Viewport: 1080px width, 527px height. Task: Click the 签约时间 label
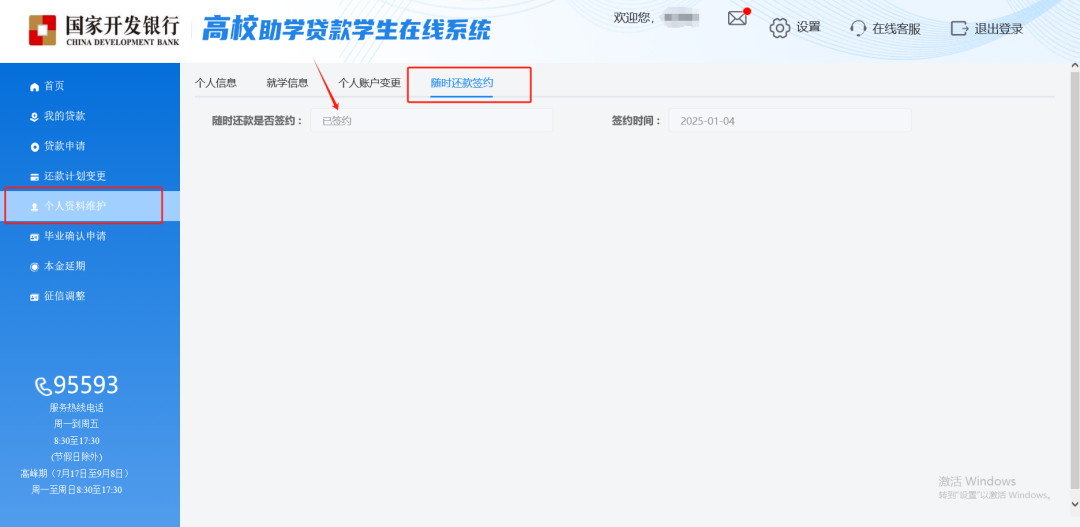[636, 121]
